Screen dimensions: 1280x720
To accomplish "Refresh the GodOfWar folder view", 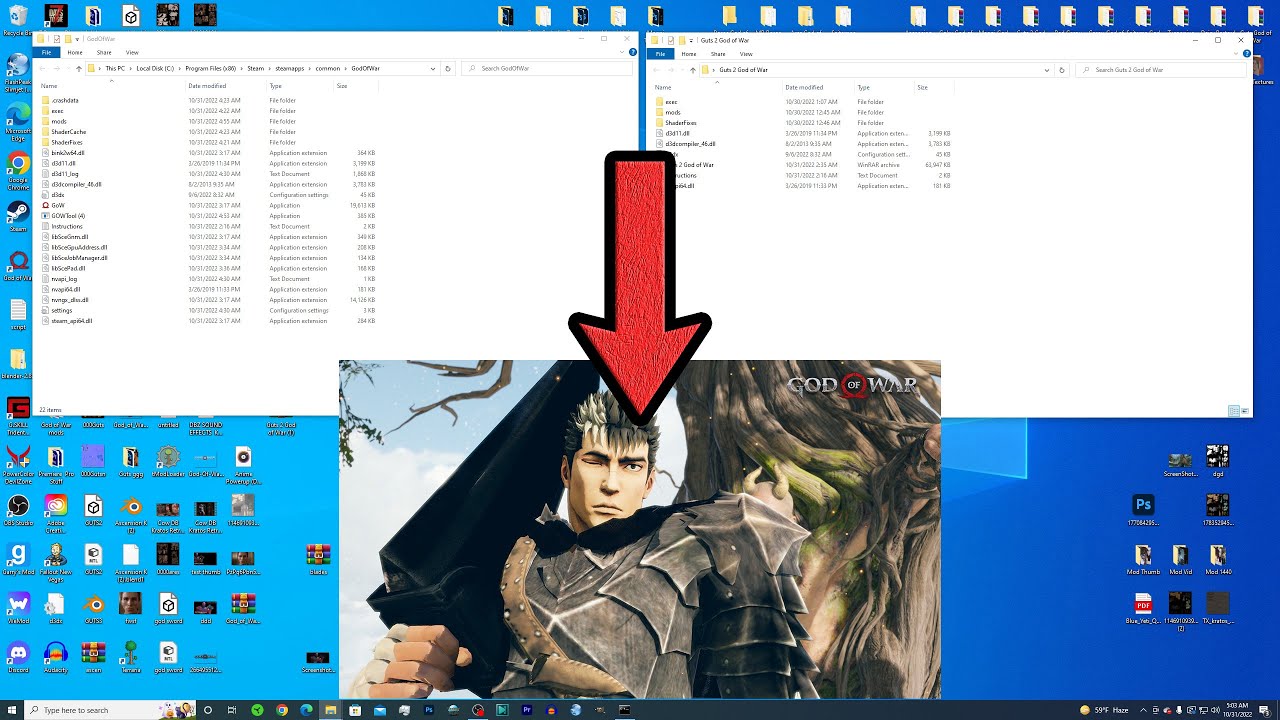I will (447, 68).
